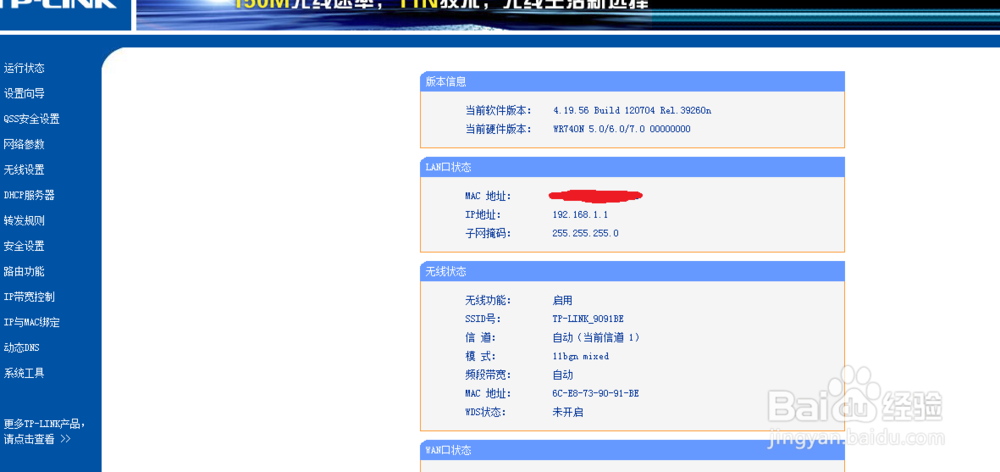This screenshot has width=1000, height=472.
Task: Click wireless function value 启用
Action: 562,300
